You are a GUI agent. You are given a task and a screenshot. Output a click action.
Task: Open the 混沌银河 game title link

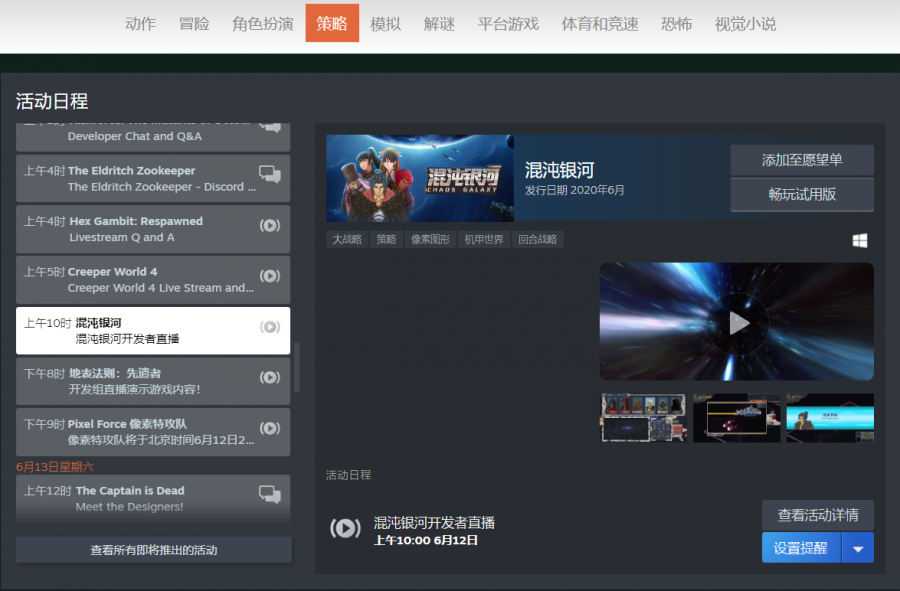coord(559,170)
